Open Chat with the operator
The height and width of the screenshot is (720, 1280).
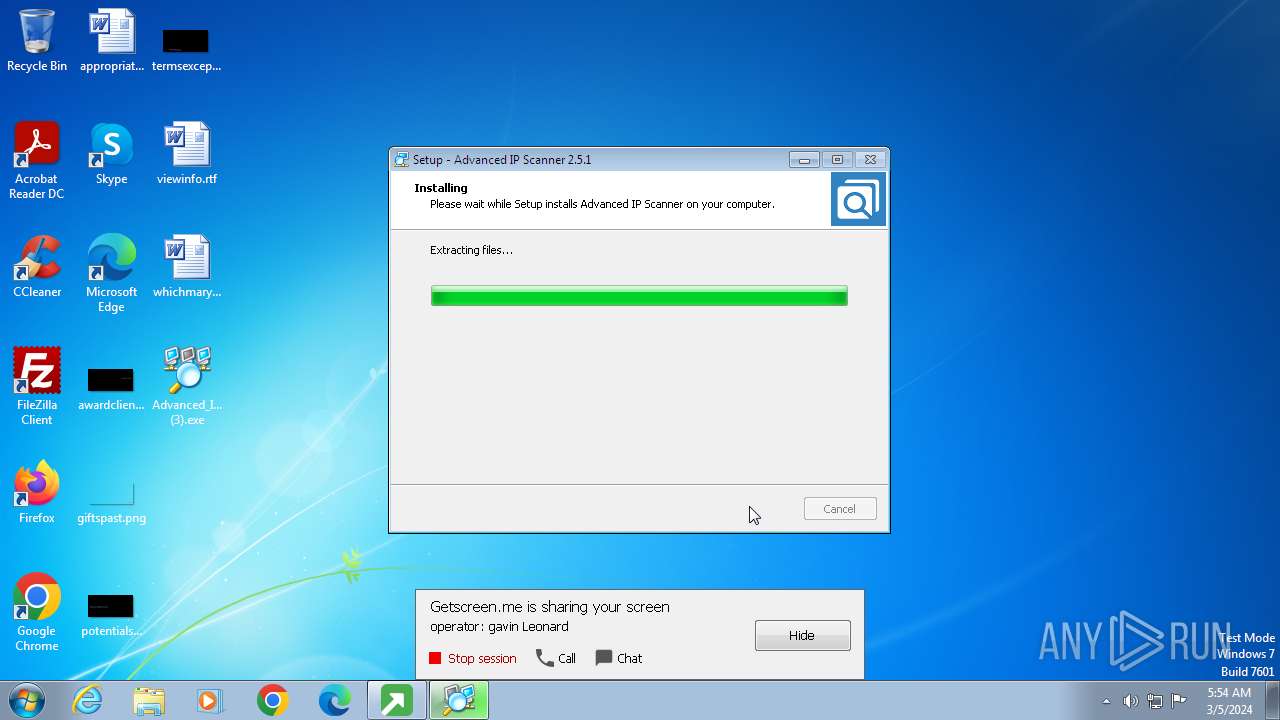[x=619, y=658]
